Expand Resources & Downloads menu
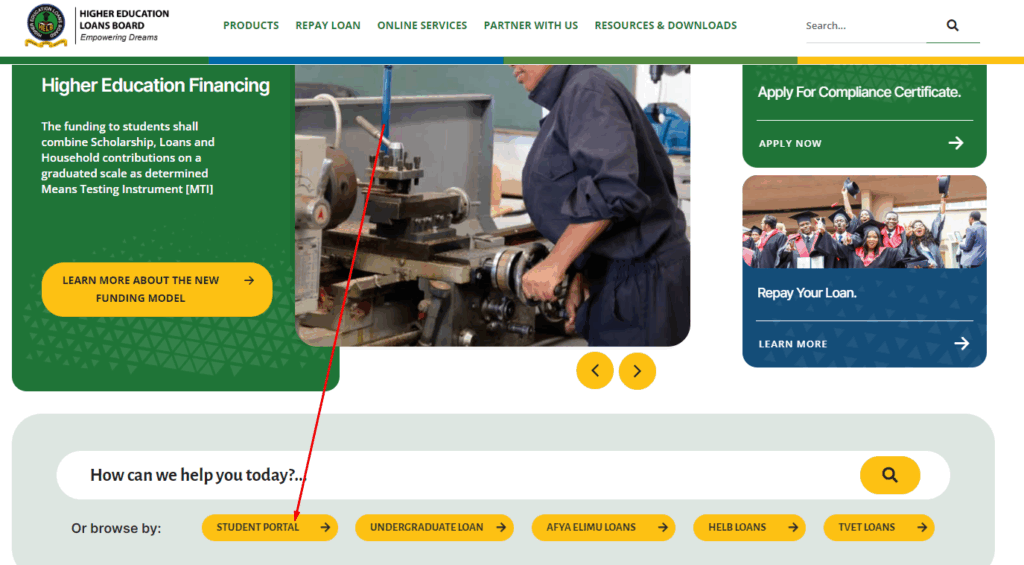The image size is (1024, 565). 665,26
